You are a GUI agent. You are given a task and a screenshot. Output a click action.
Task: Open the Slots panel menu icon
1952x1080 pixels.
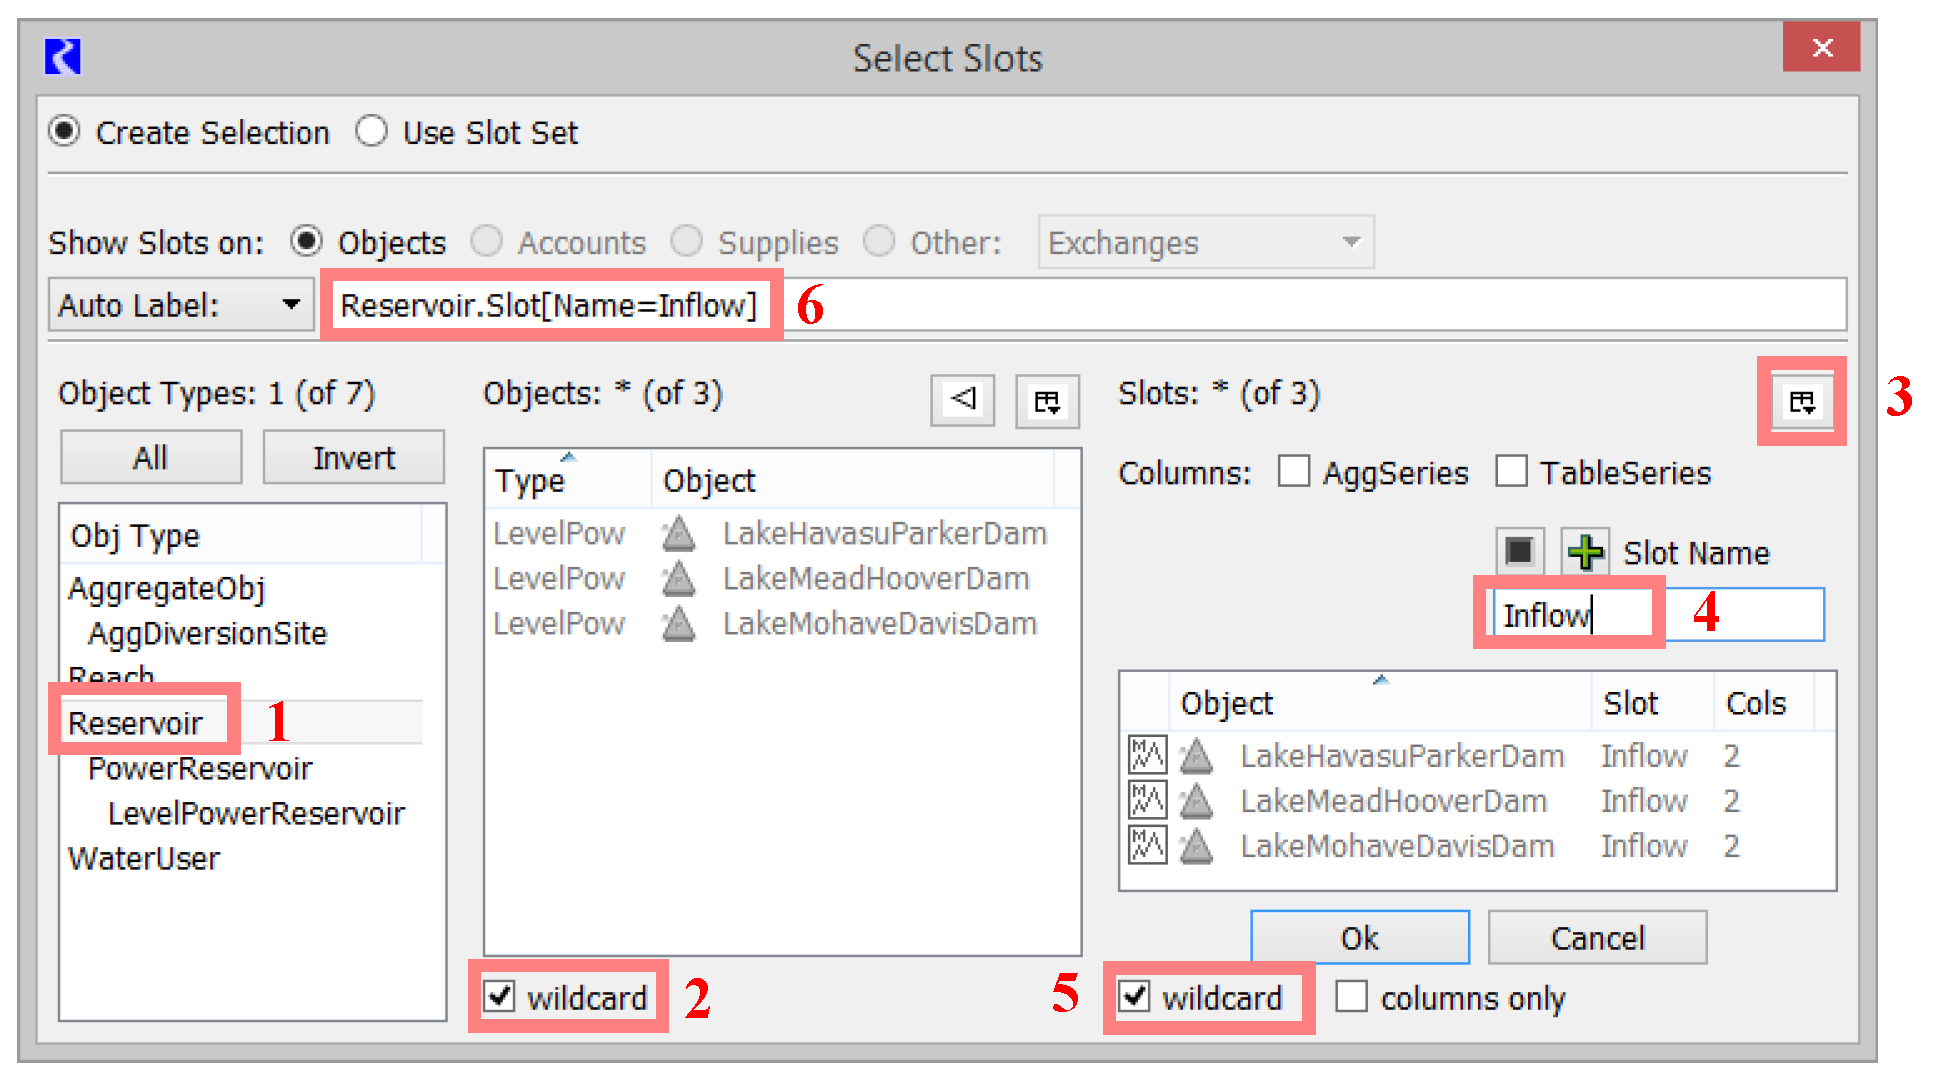1802,402
